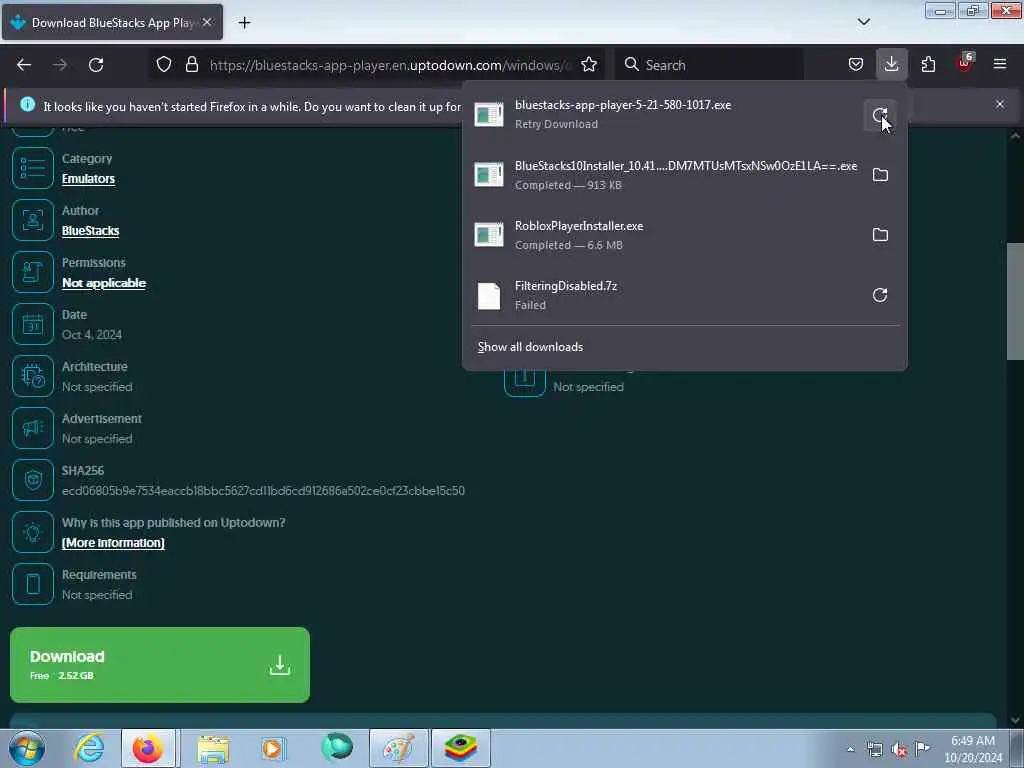The height and width of the screenshot is (768, 1024).
Task: Show all downloads
Action: (x=530, y=347)
